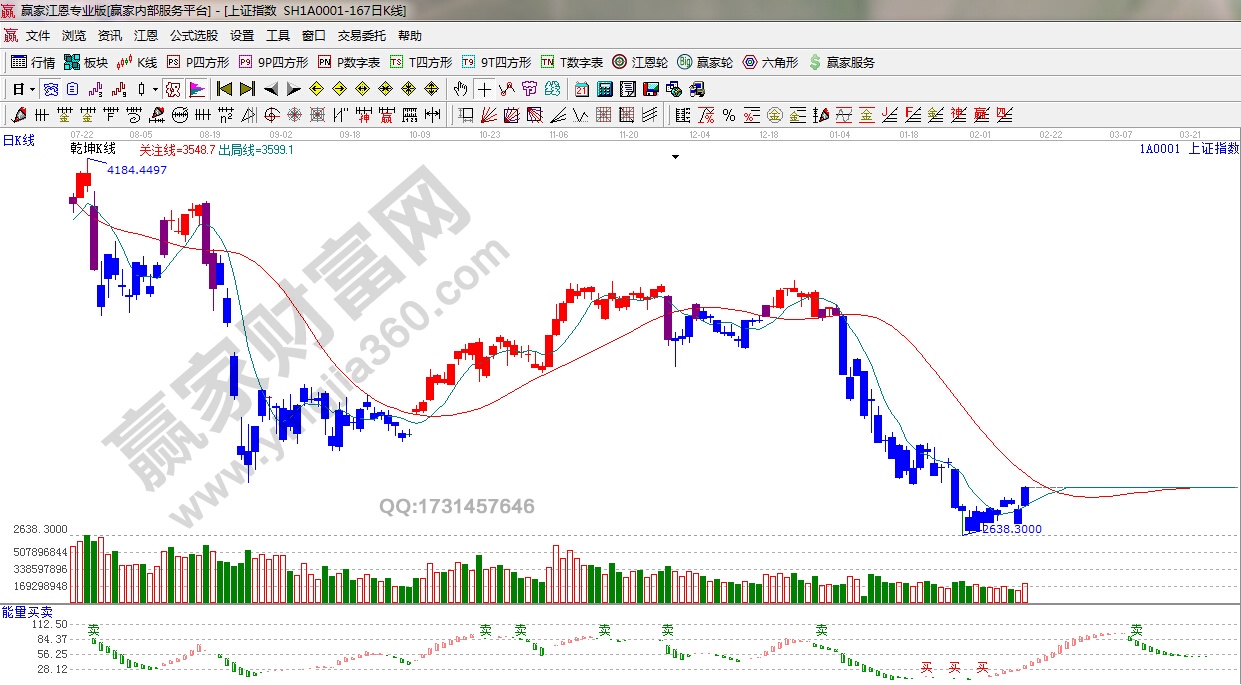Open the 行情 market quotes view
The image size is (1241, 685).
coord(33,62)
